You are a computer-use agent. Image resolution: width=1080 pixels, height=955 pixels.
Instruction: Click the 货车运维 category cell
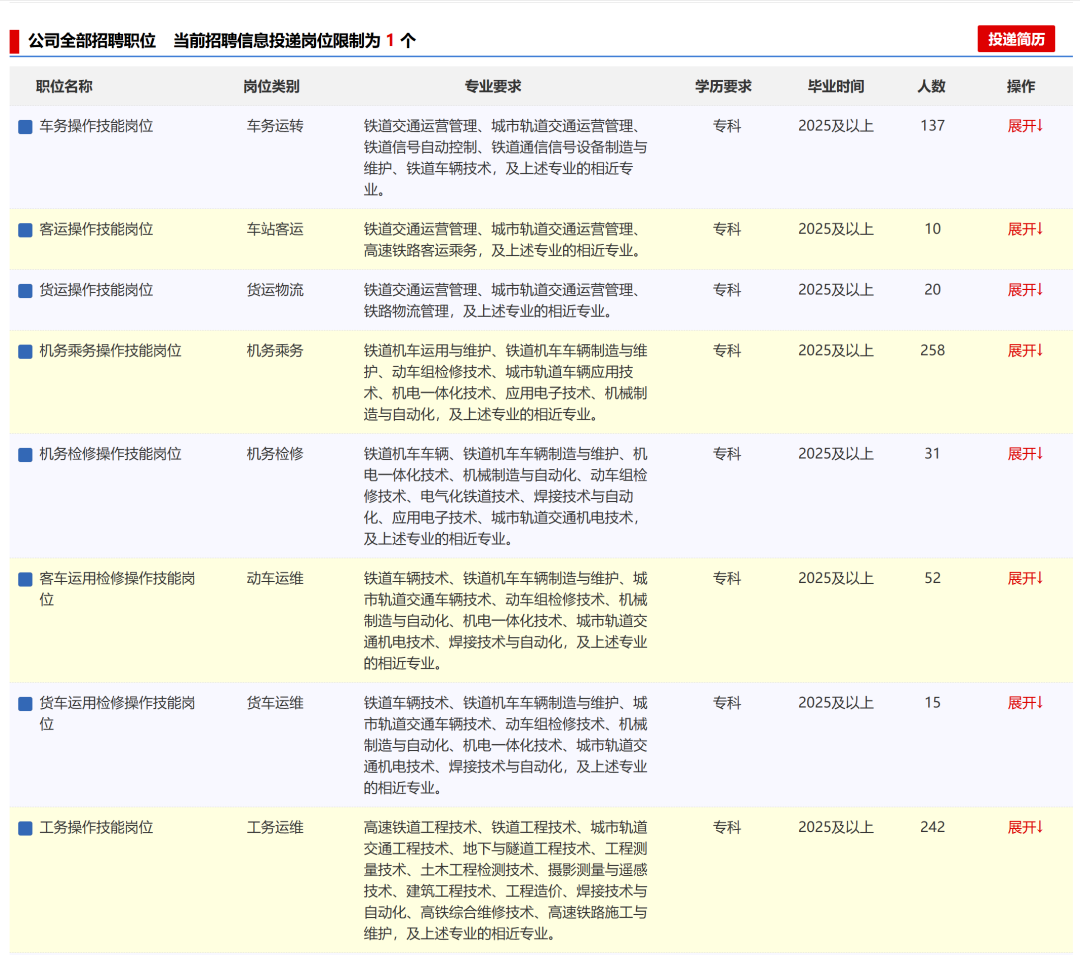276,703
